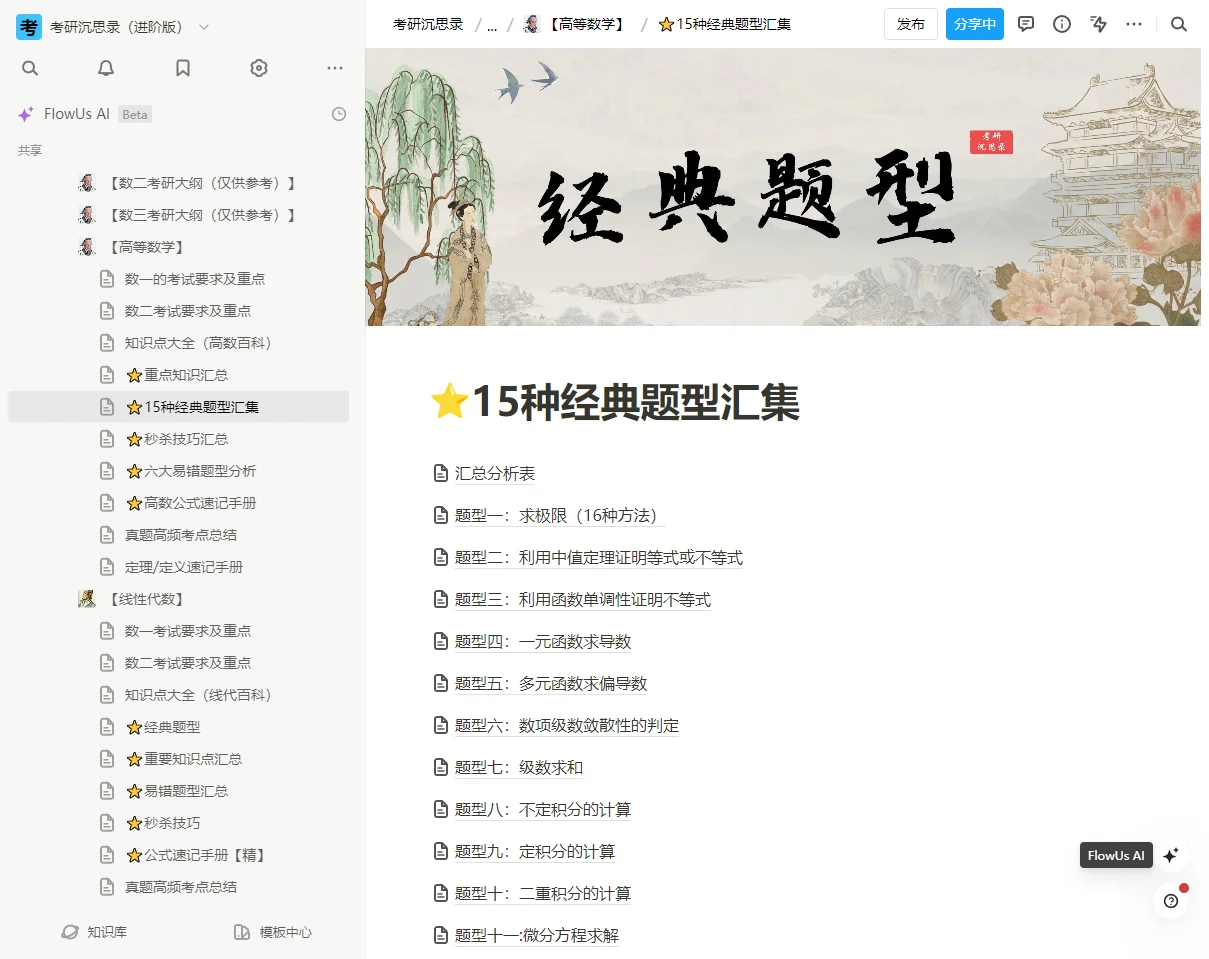This screenshot has width=1209, height=959.
Task: Open search icon in top bar
Action: coord(1179,24)
